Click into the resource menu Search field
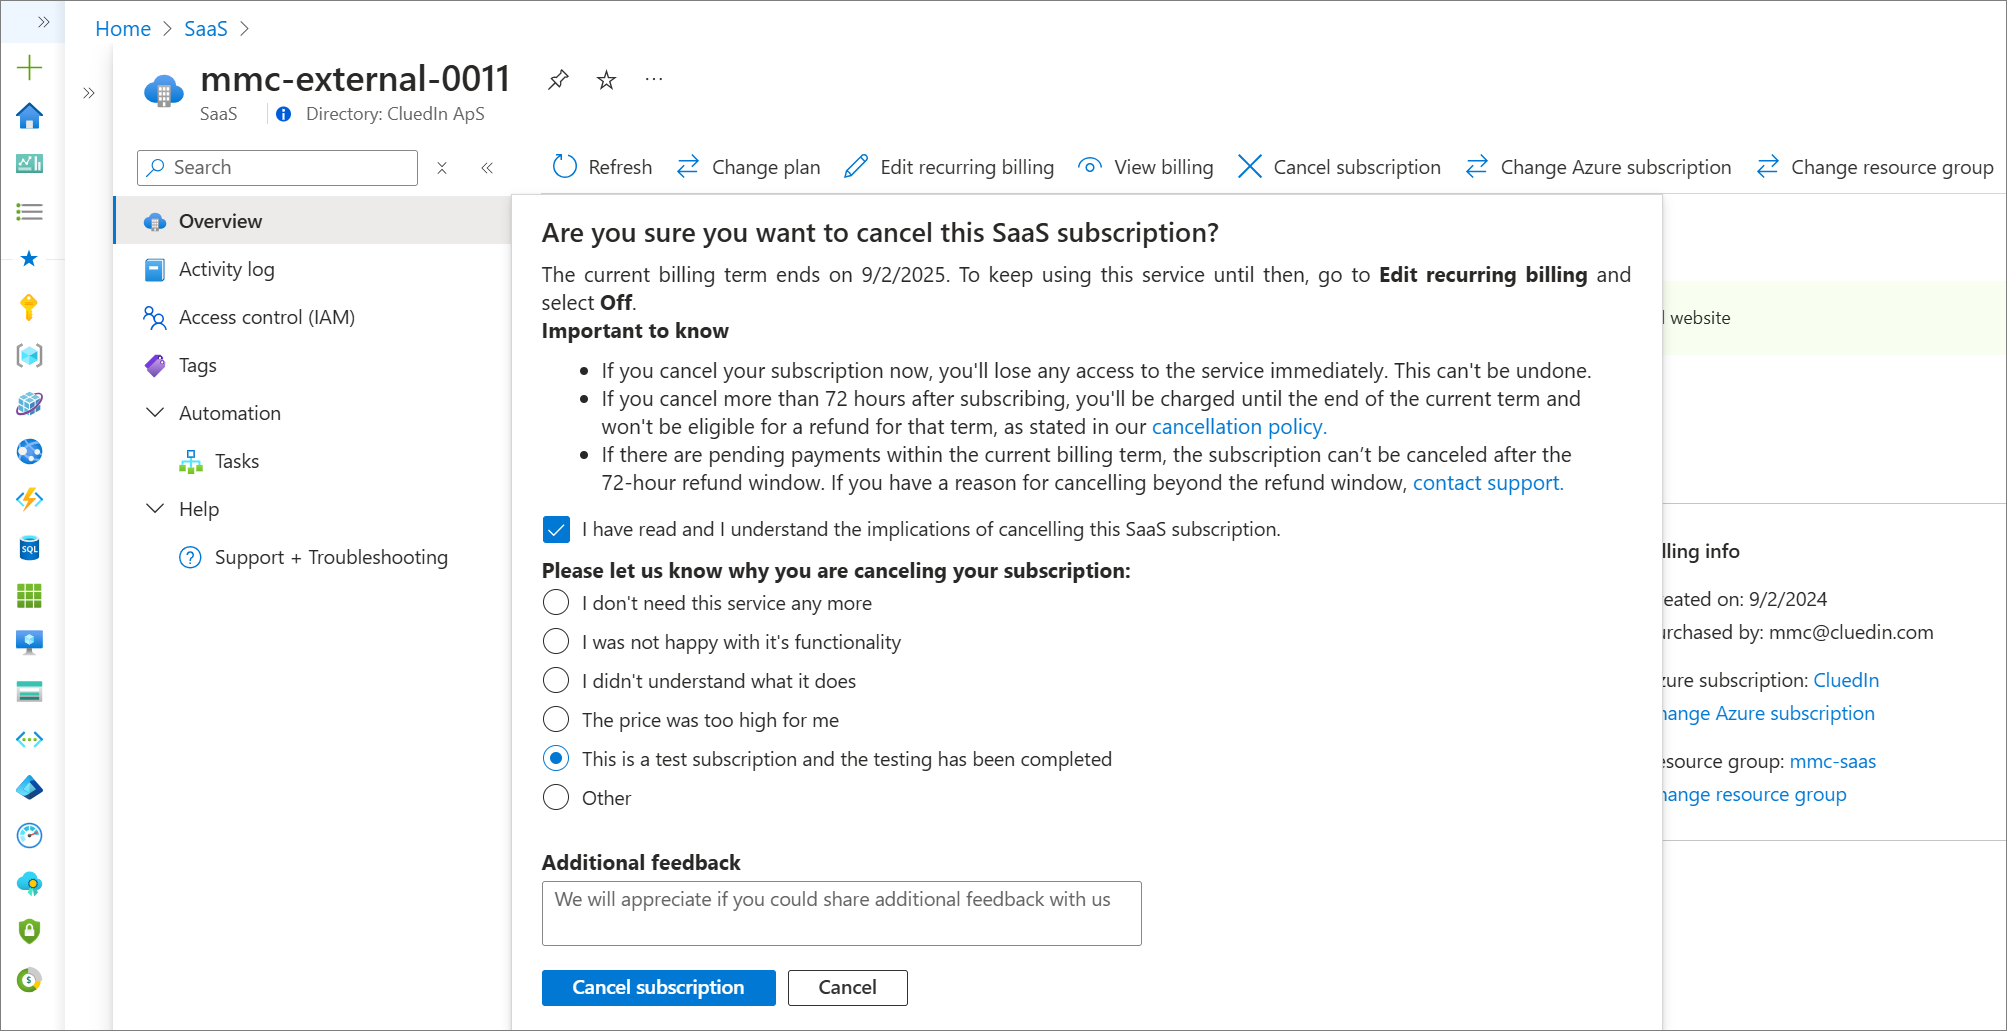 277,168
